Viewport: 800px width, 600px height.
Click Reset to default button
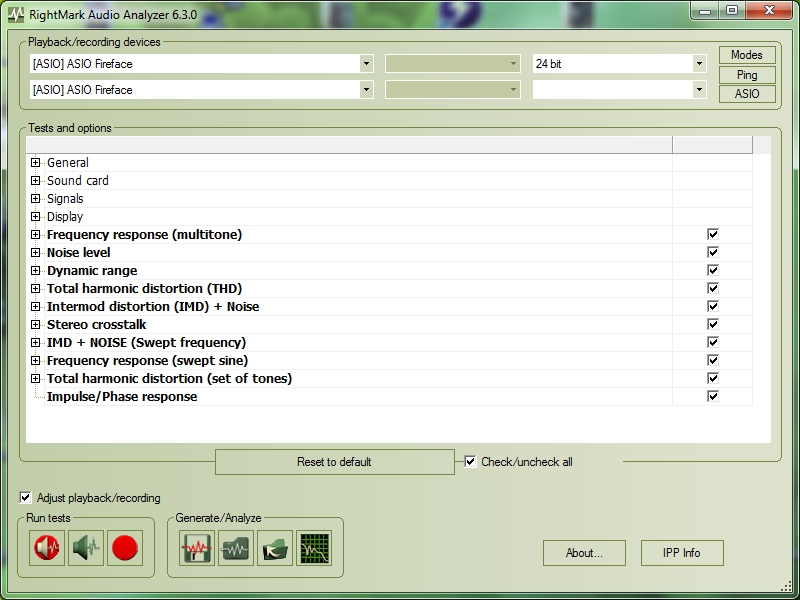click(x=335, y=462)
